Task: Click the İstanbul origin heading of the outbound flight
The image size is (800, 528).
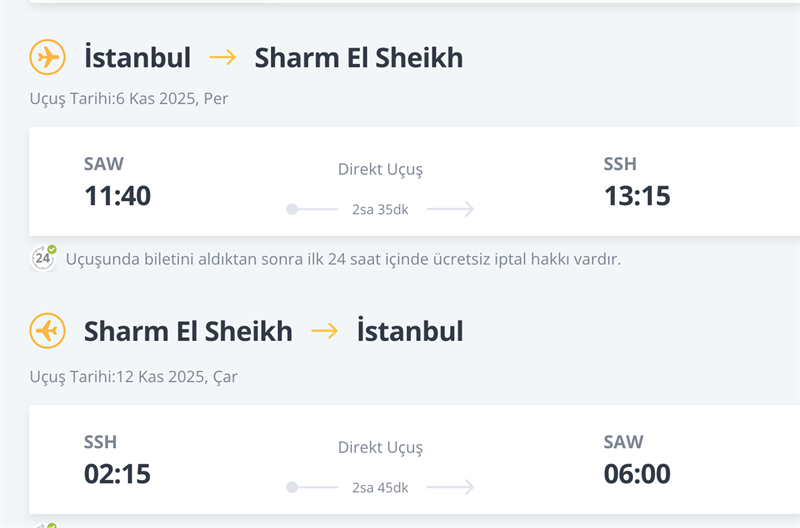Action: 137,57
